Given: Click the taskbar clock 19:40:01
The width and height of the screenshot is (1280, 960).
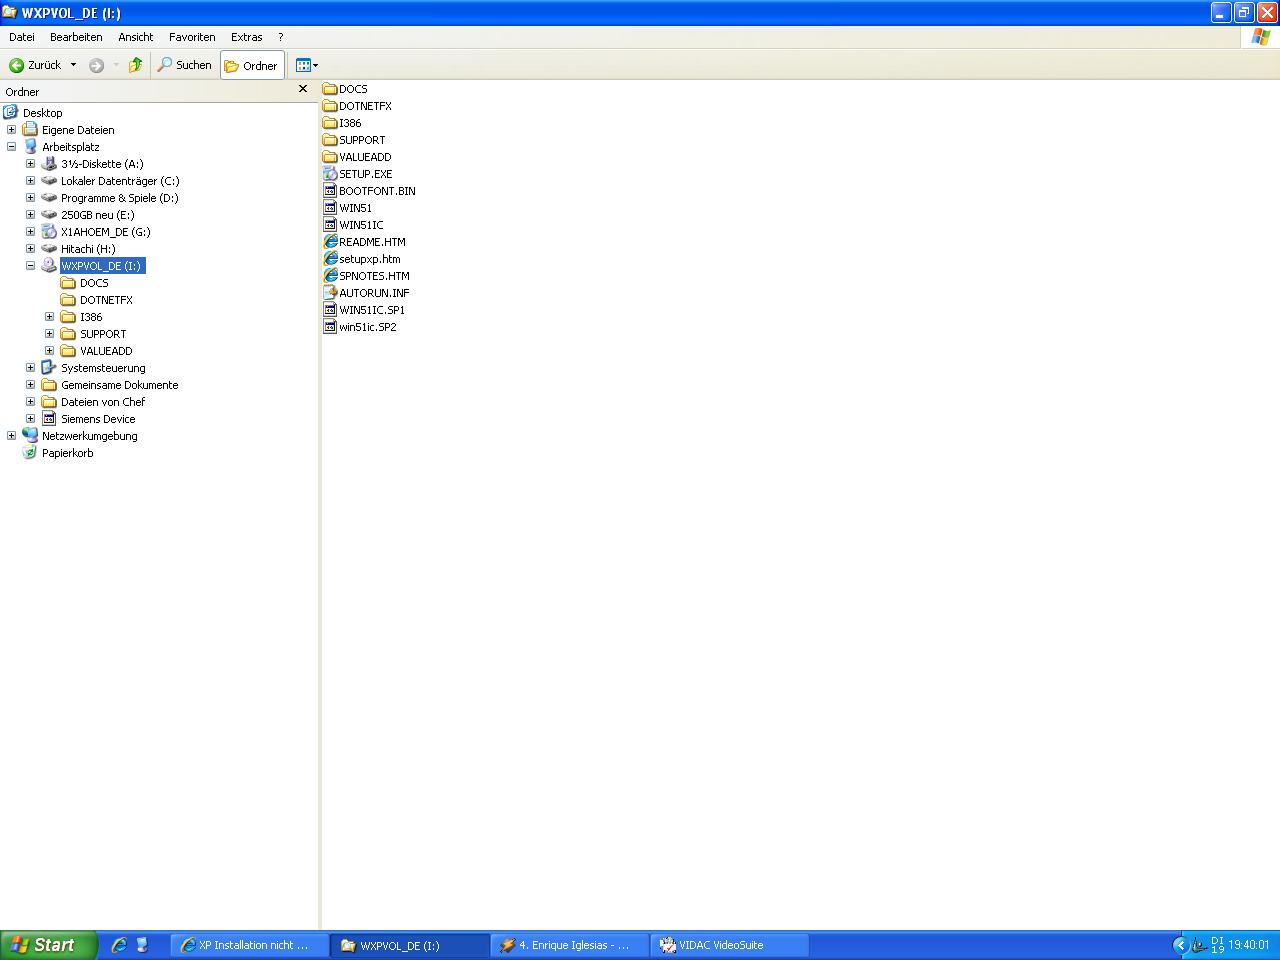Looking at the screenshot, I should click(1249, 945).
